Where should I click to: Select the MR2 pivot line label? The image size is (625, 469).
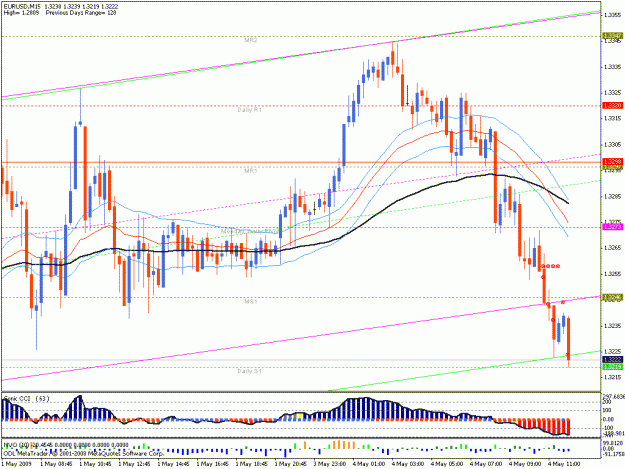[251, 41]
